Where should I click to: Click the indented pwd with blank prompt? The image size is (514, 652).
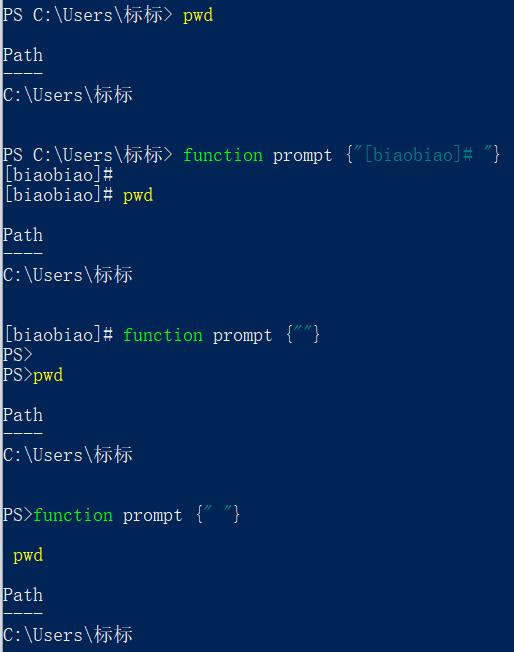pos(28,556)
